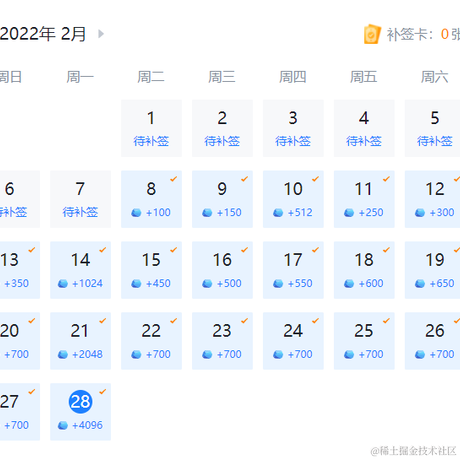Click the ore icon beside +300

coord(420,213)
